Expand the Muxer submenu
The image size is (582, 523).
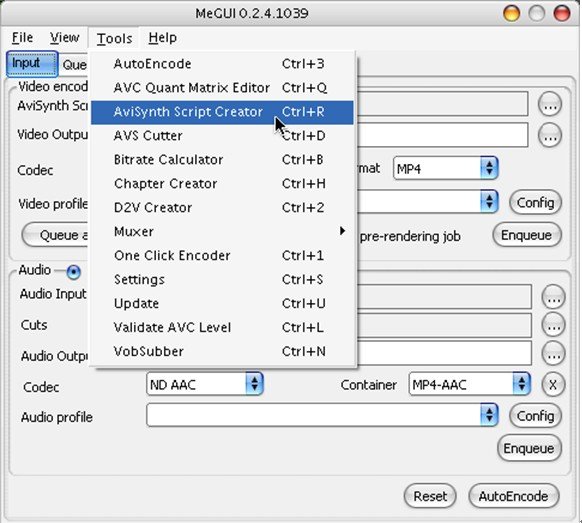pyautogui.click(x=222, y=232)
